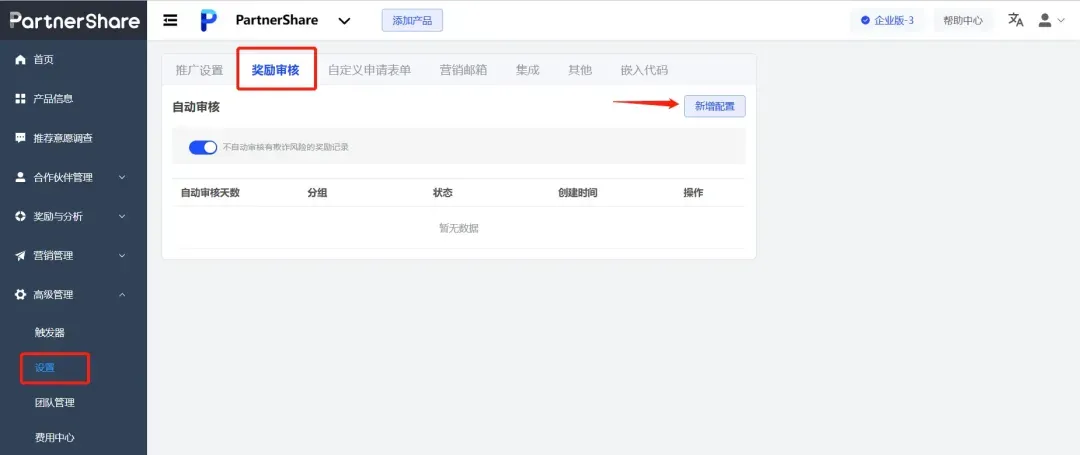The height and width of the screenshot is (455, 1080).
Task: Open the dropdown chevron beside user avatar
Action: pos(1061,21)
